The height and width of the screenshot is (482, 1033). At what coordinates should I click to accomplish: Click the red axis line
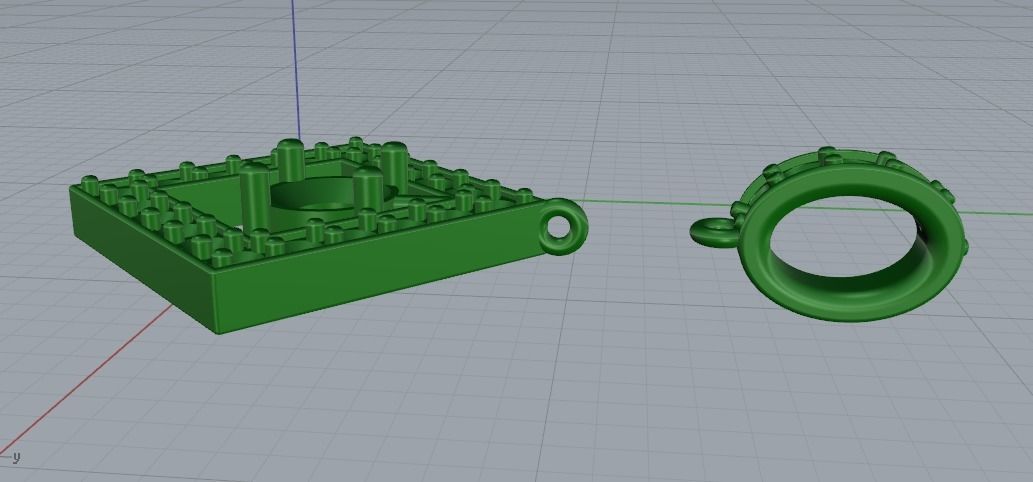(x=86, y=381)
